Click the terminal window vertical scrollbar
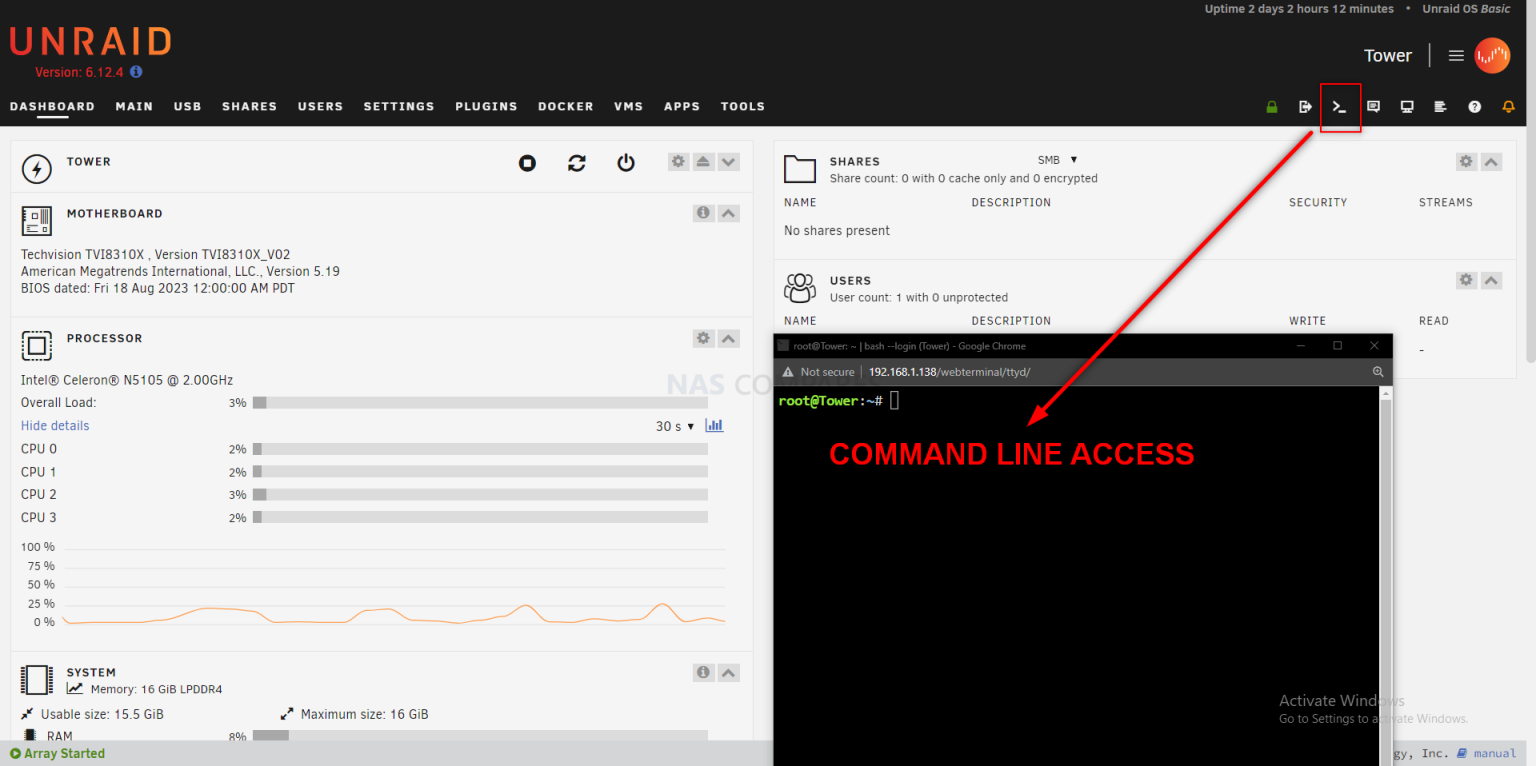The image size is (1536, 766). 1386,576
